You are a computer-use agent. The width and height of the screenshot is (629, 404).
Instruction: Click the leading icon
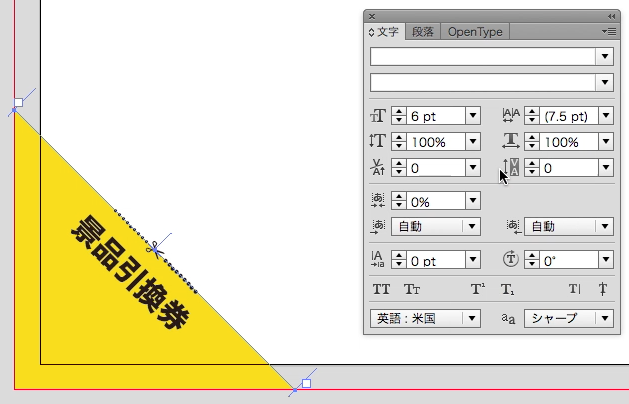point(511,116)
